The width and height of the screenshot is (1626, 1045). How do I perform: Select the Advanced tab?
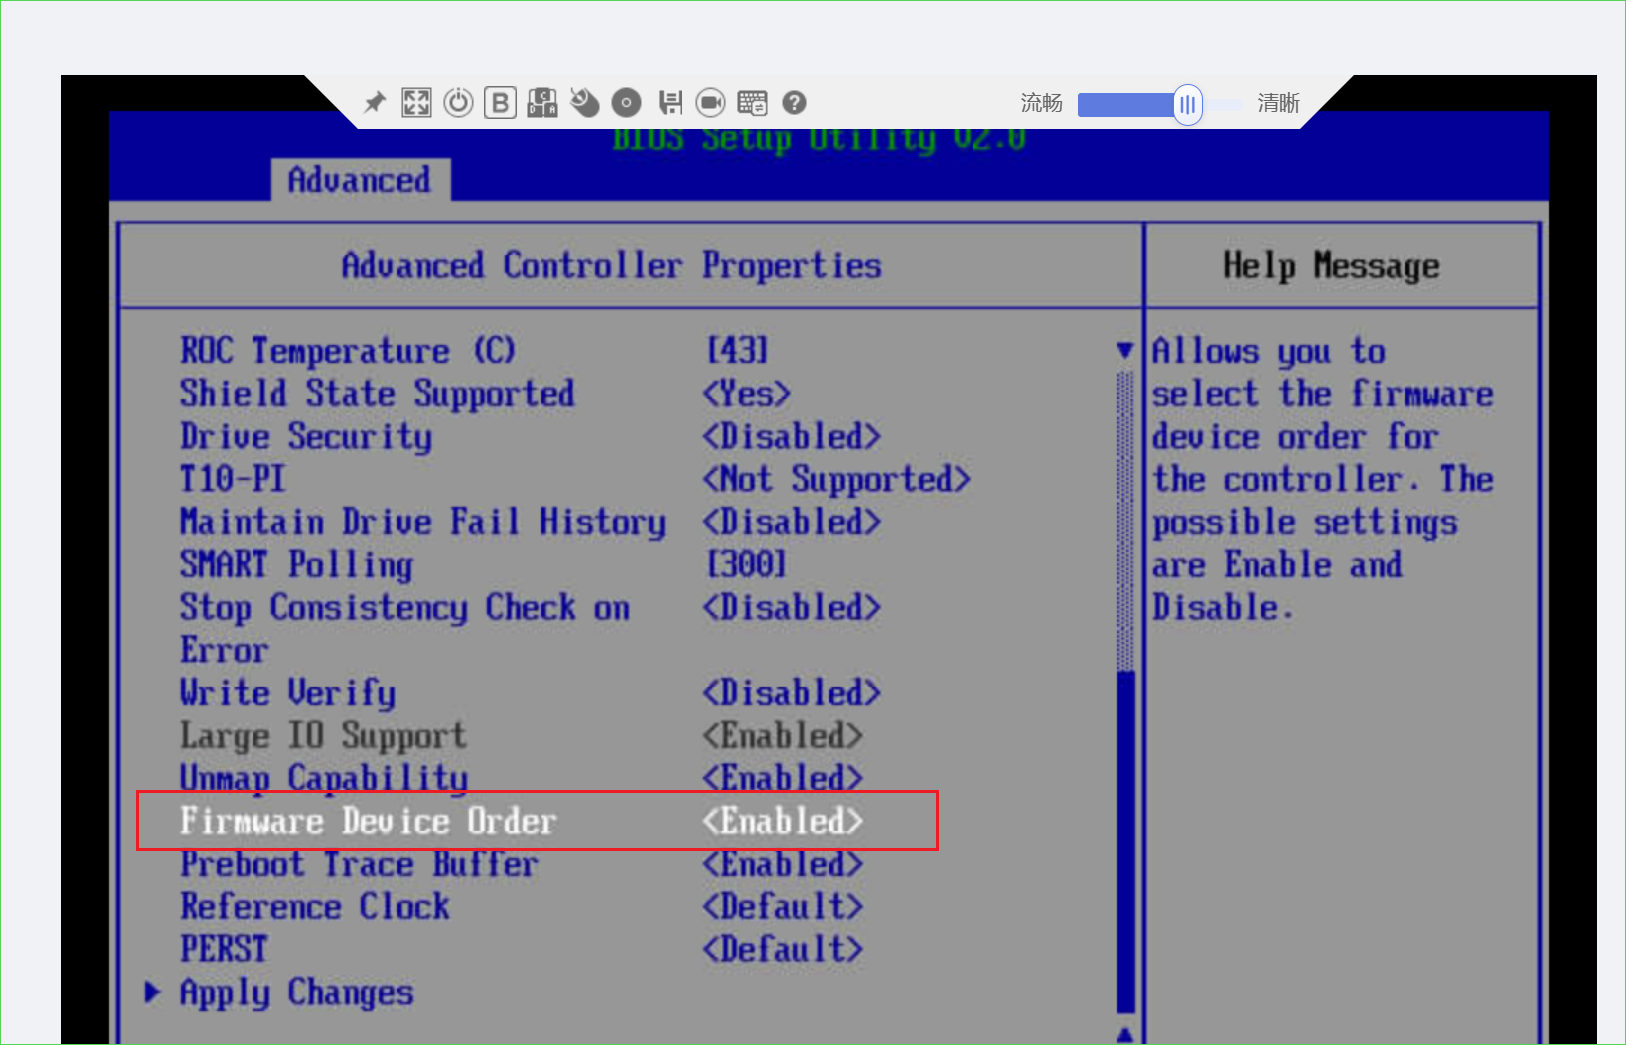[x=360, y=180]
